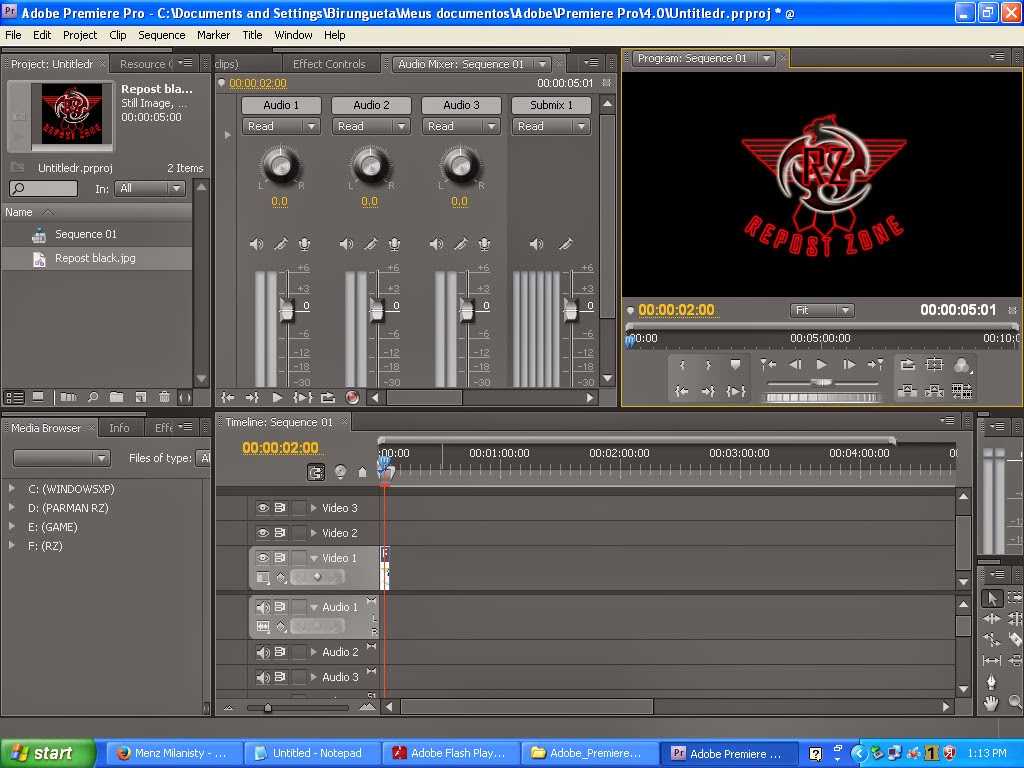The image size is (1024, 768).
Task: Open the Sequence menu
Action: [161, 35]
